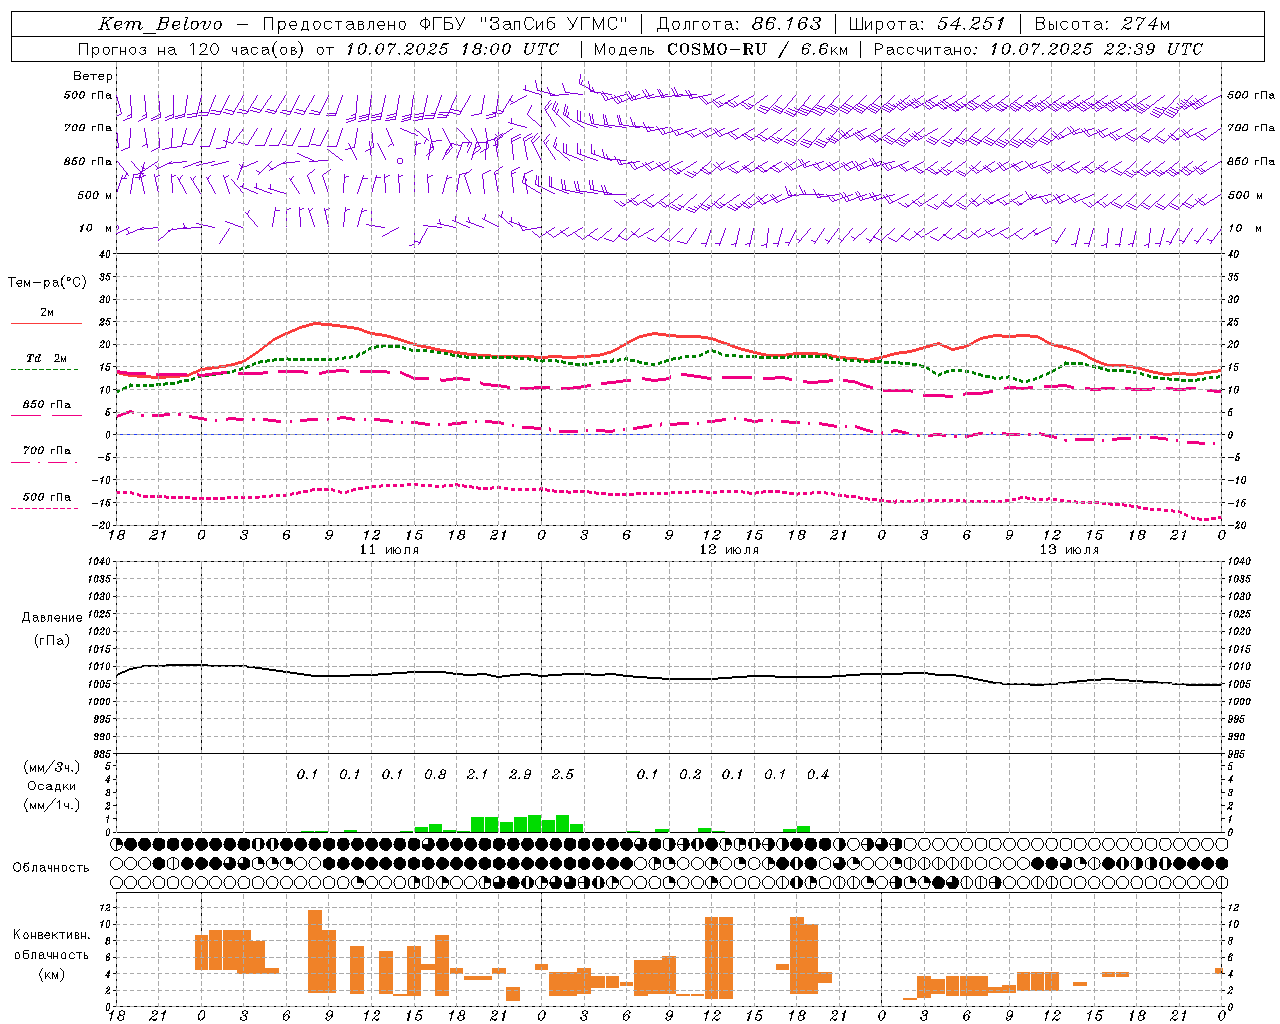Screen dimensions: 1280x1024
Task: Click the 'Осадки' precipitation label
Action: coord(51,786)
